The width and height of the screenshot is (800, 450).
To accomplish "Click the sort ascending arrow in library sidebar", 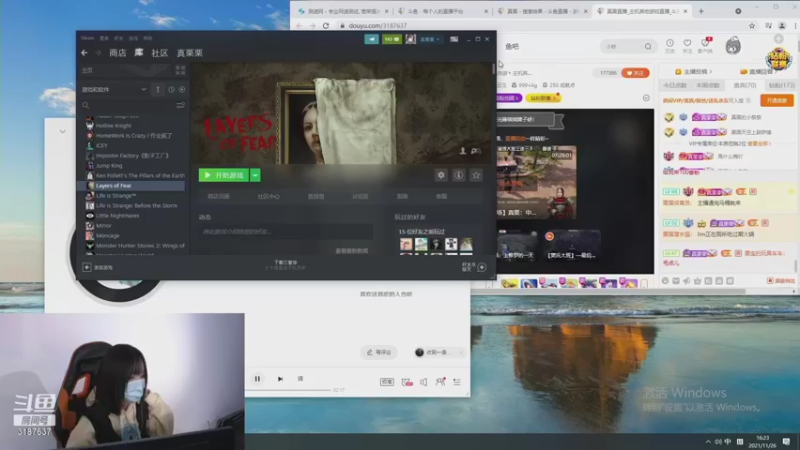I will (158, 89).
